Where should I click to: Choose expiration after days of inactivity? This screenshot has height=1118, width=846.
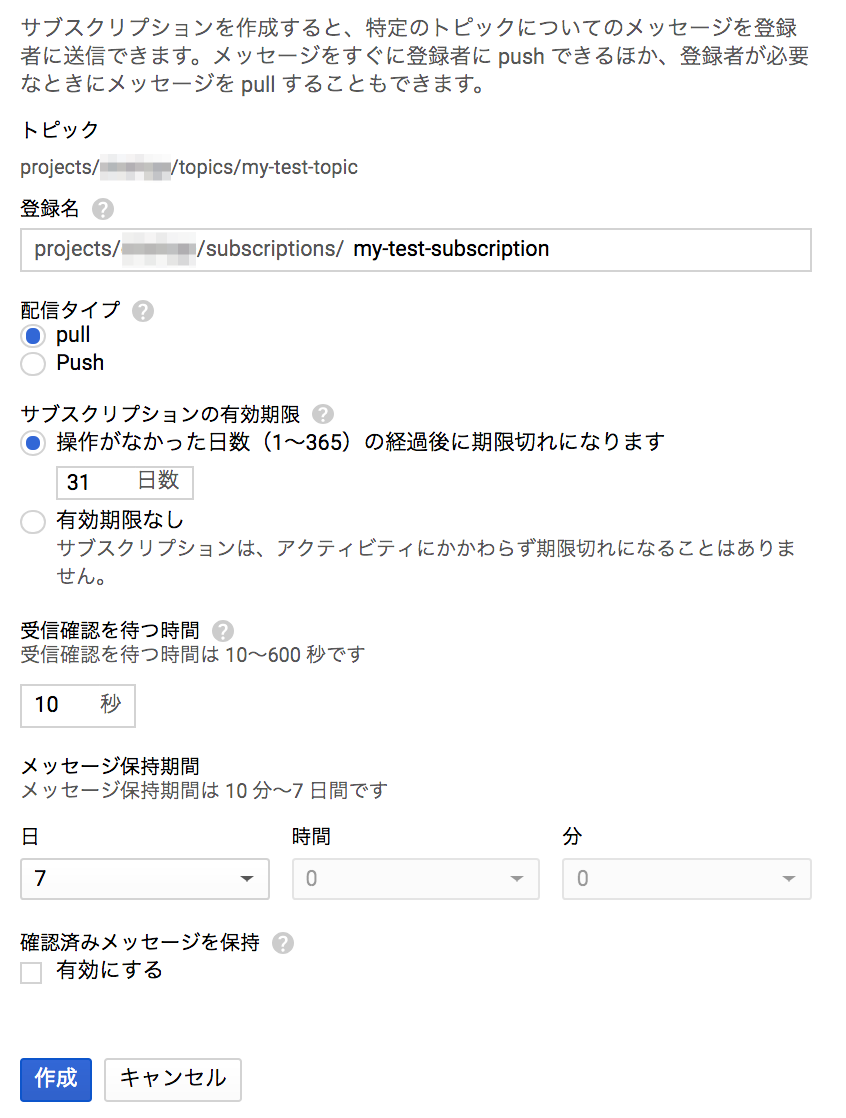(32, 441)
